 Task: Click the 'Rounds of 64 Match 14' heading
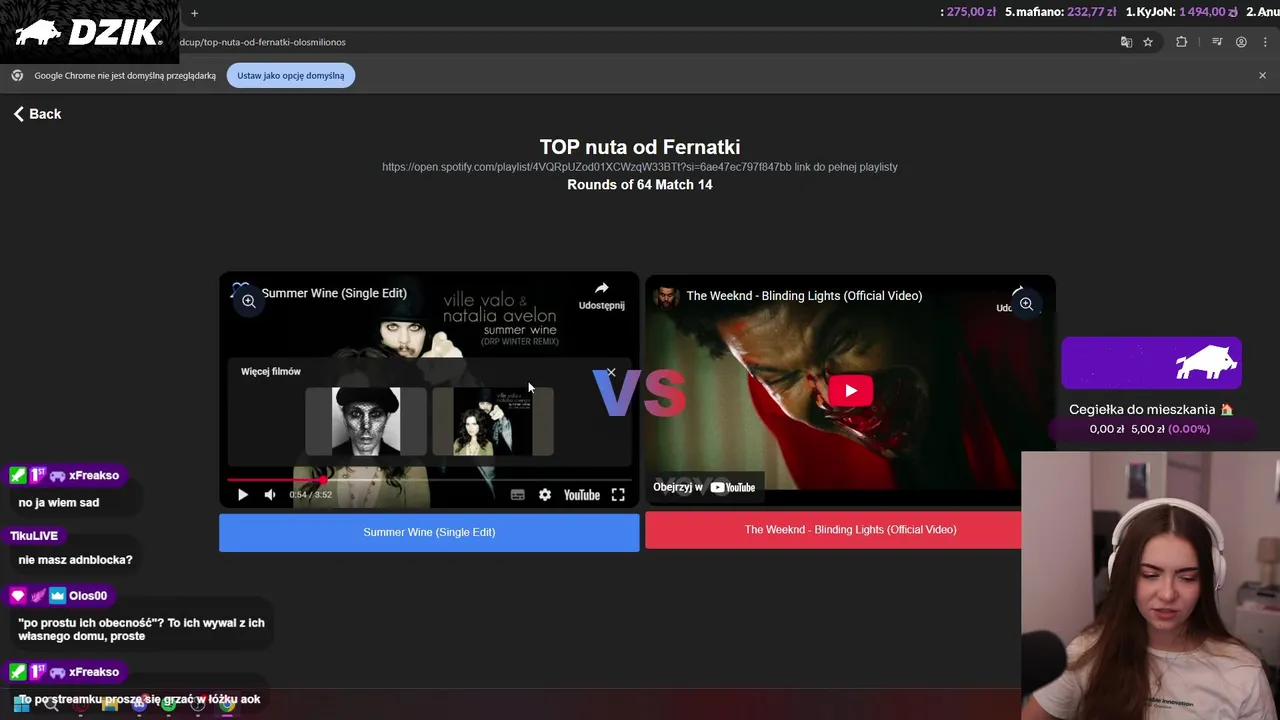click(x=640, y=185)
